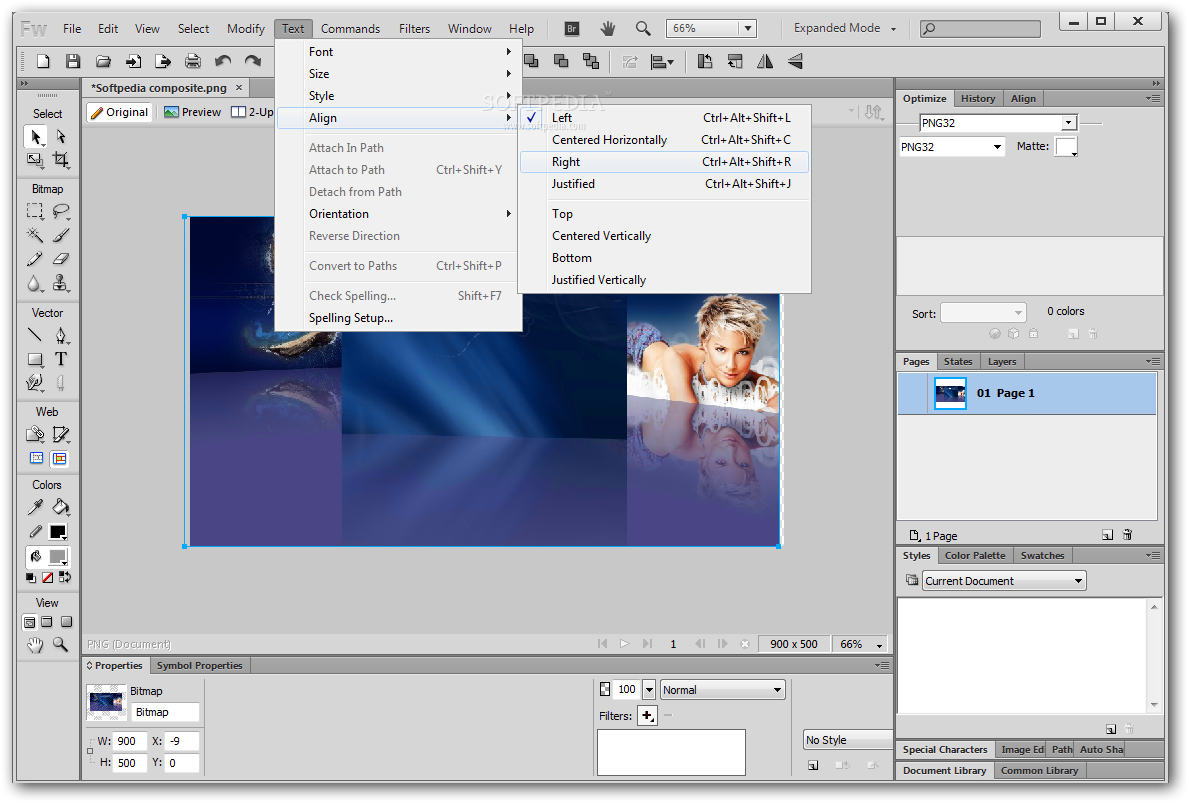
Task: Switch to the History tab
Action: (977, 99)
